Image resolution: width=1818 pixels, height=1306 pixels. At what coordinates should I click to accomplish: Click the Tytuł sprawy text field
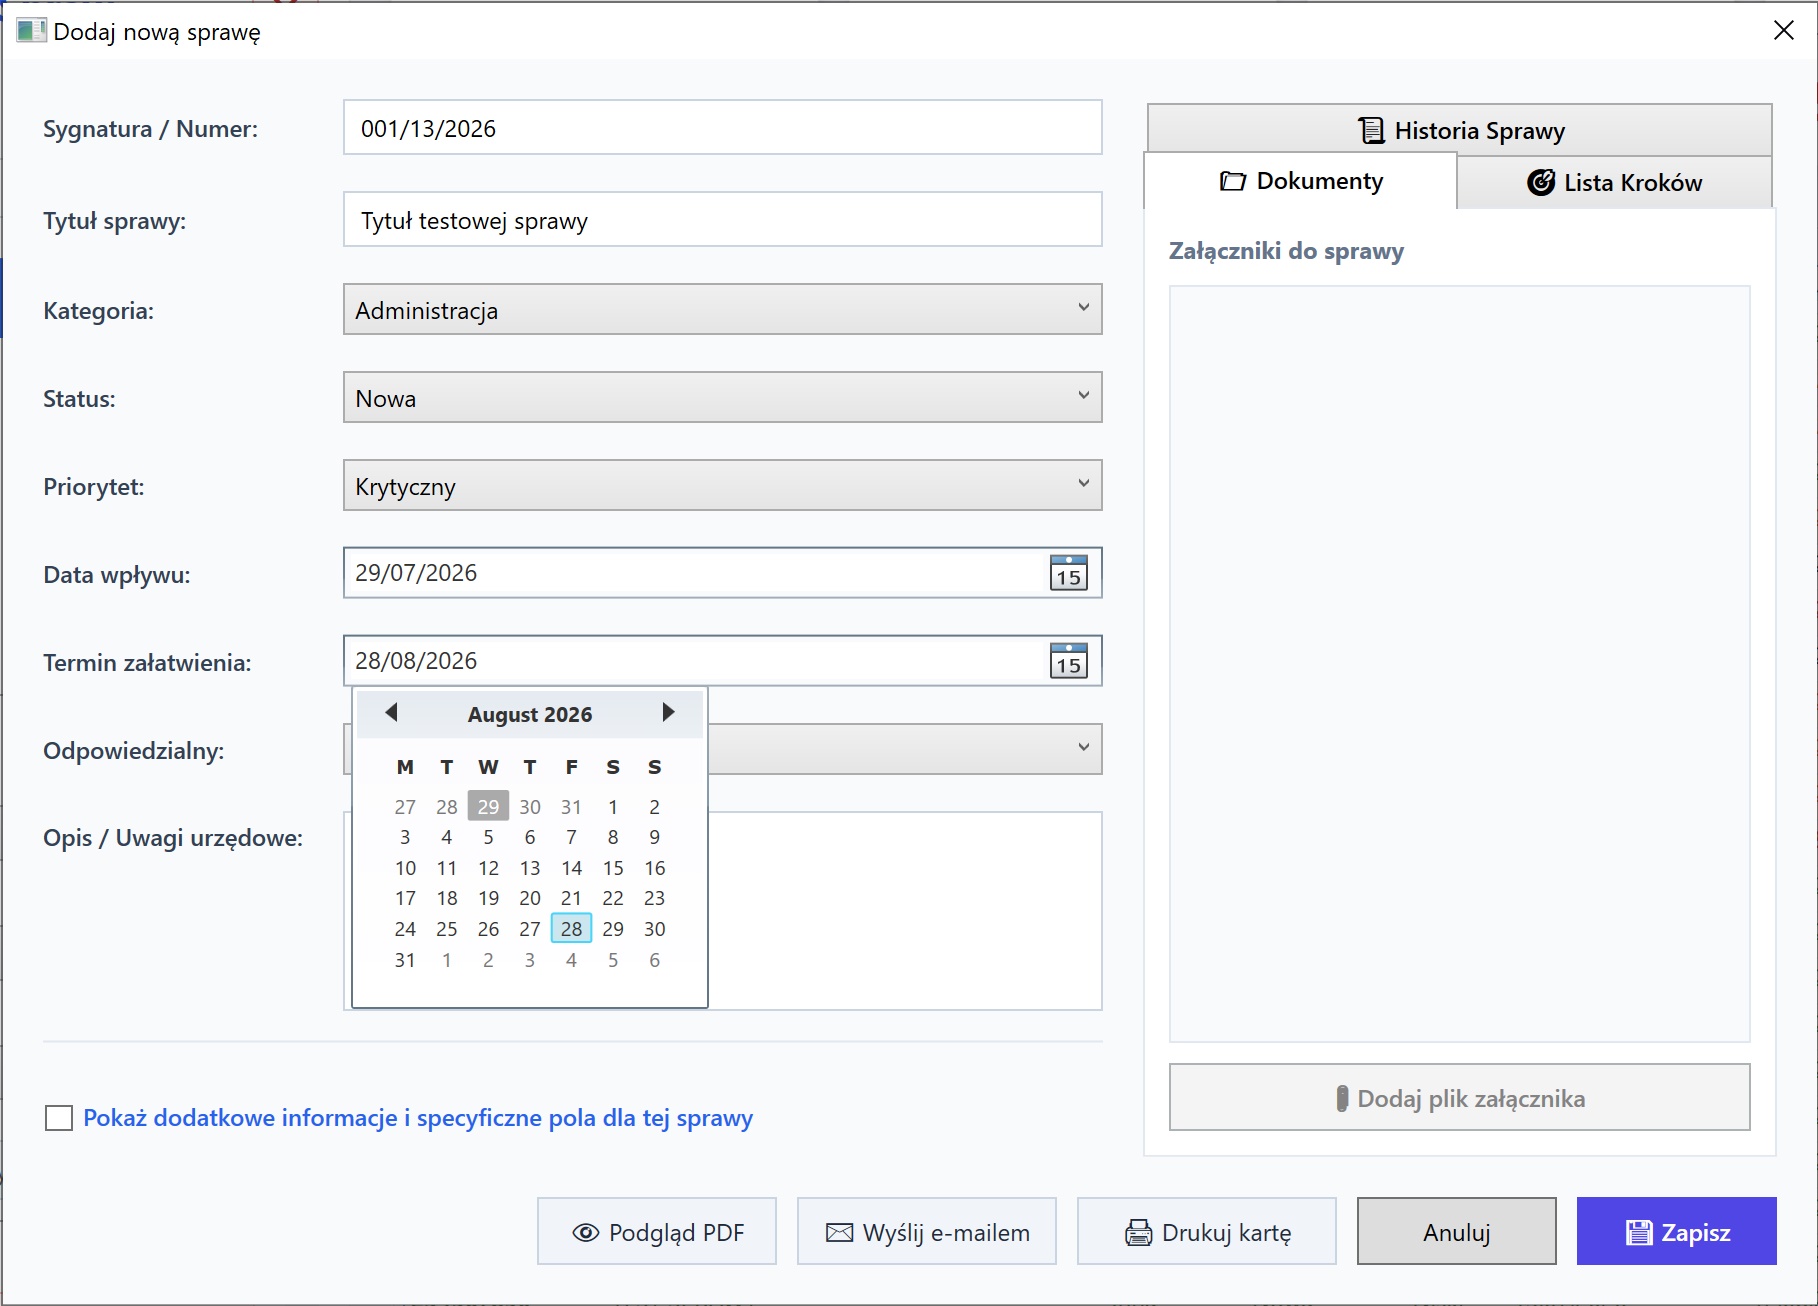click(722, 219)
